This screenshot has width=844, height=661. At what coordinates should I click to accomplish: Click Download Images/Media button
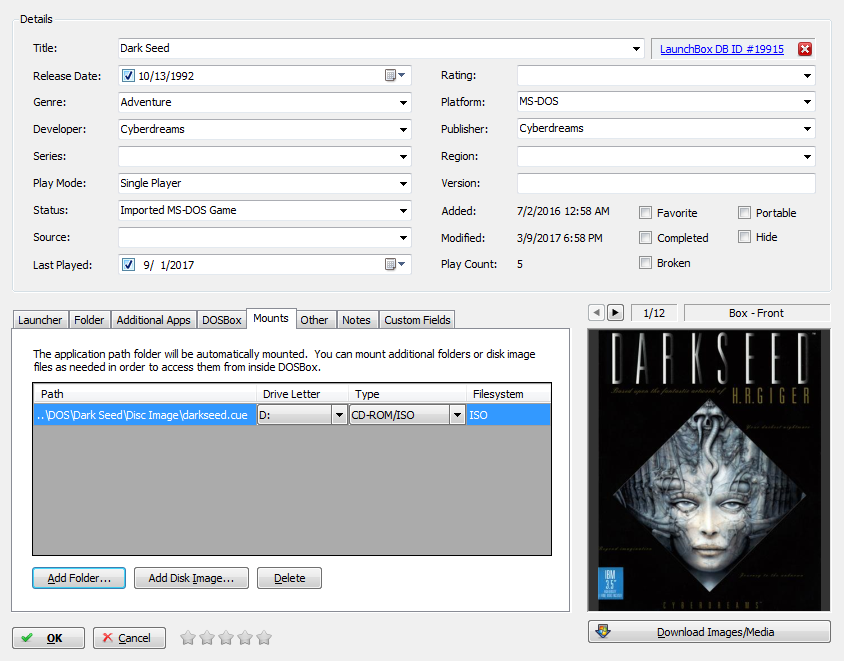tap(709, 631)
